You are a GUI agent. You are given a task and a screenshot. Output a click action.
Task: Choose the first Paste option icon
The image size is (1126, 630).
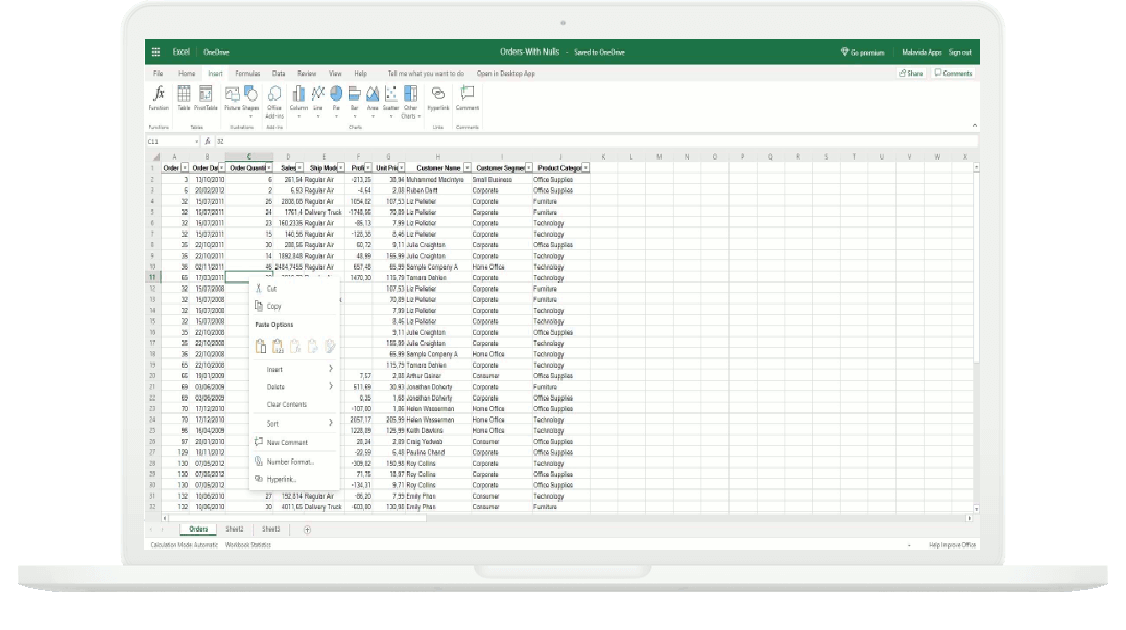point(261,346)
